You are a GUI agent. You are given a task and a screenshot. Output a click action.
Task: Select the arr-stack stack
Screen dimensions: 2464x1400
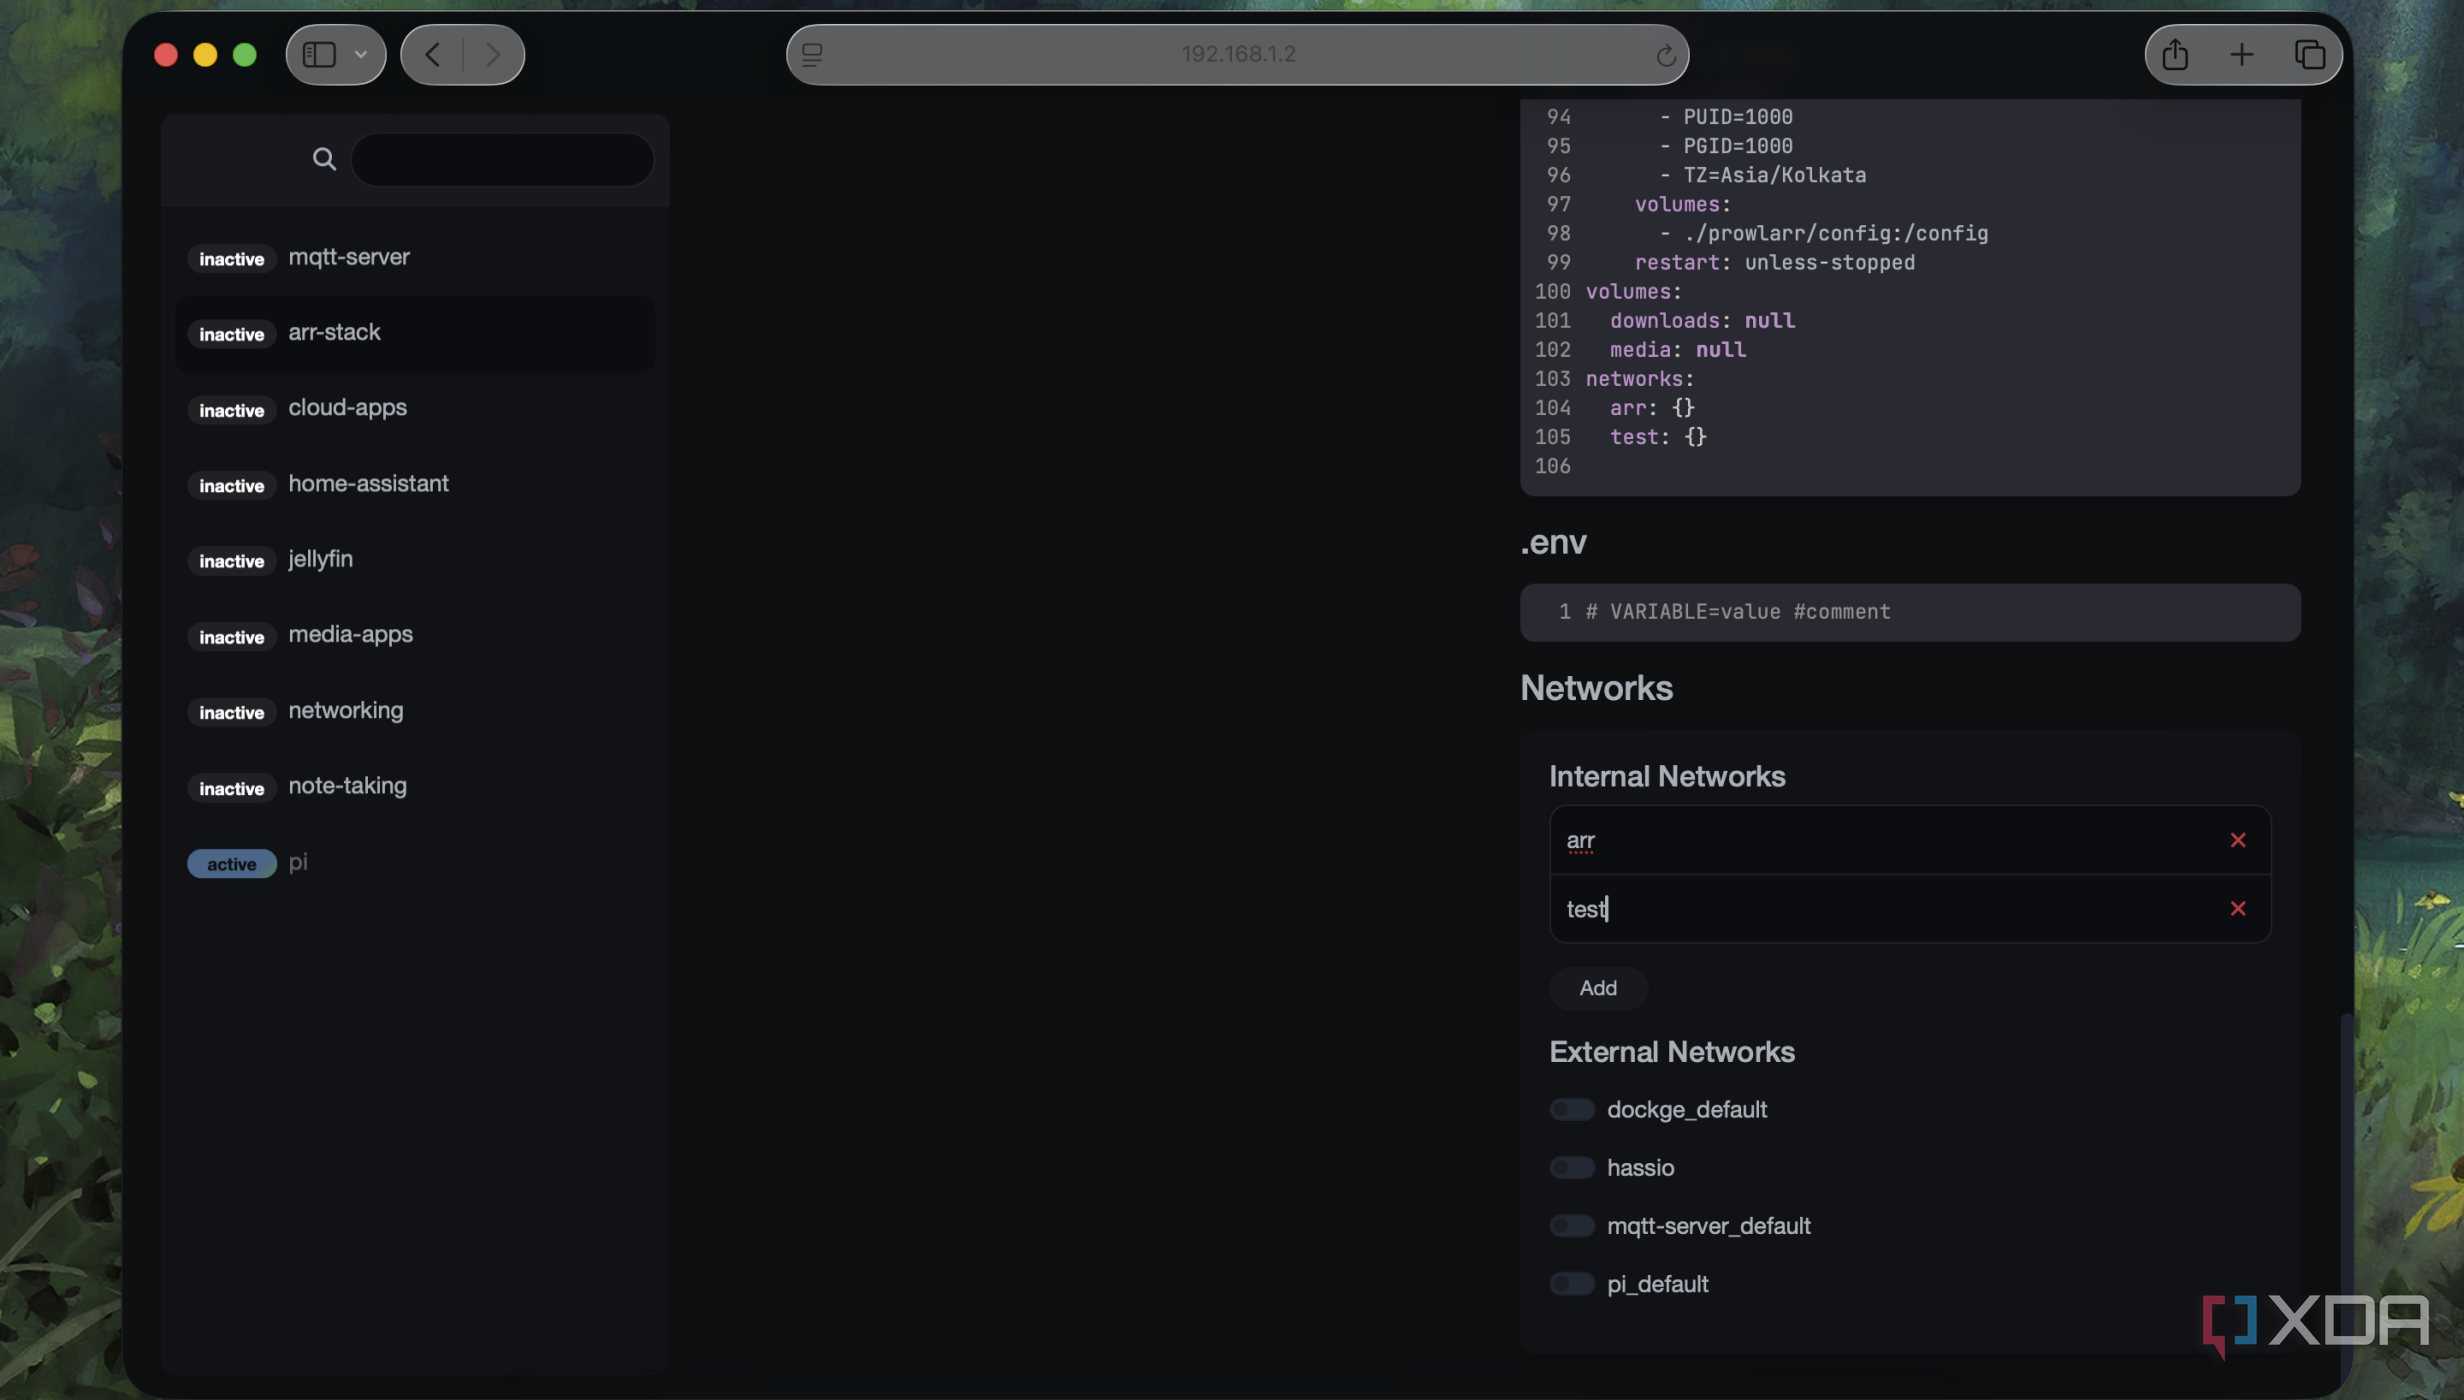click(415, 333)
